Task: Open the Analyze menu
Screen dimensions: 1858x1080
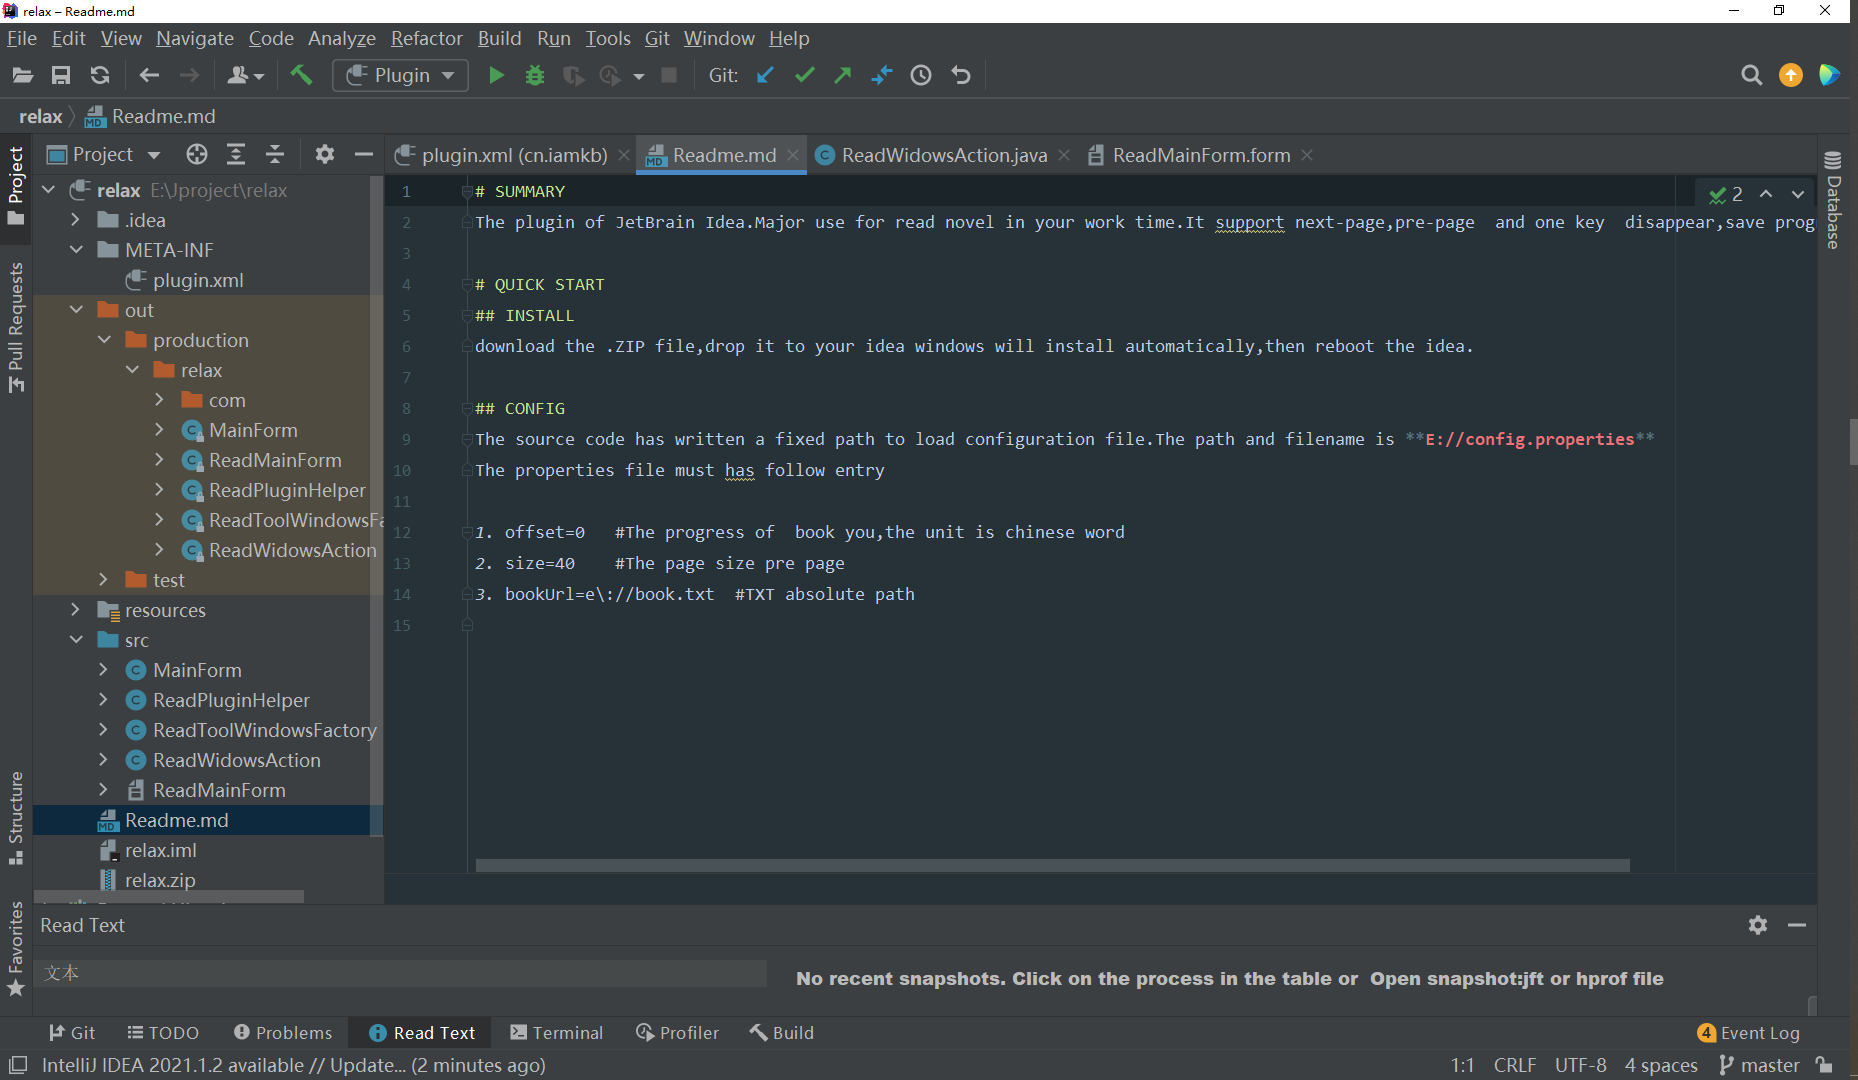Action: [x=341, y=38]
